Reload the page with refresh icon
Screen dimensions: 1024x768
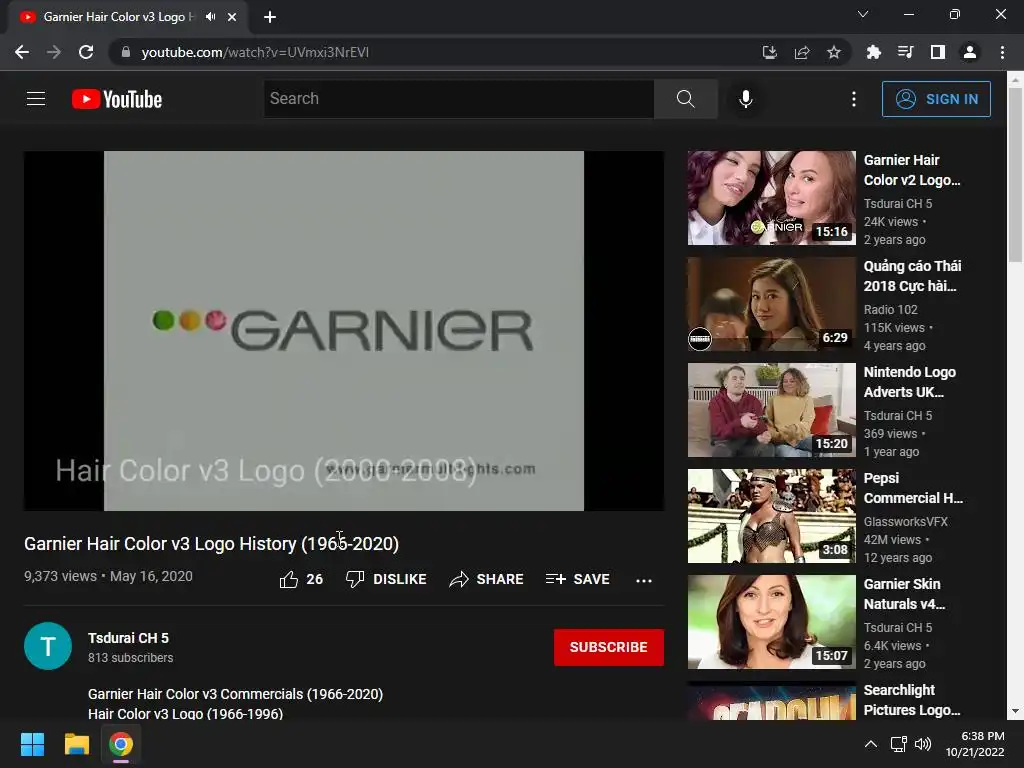tap(86, 52)
